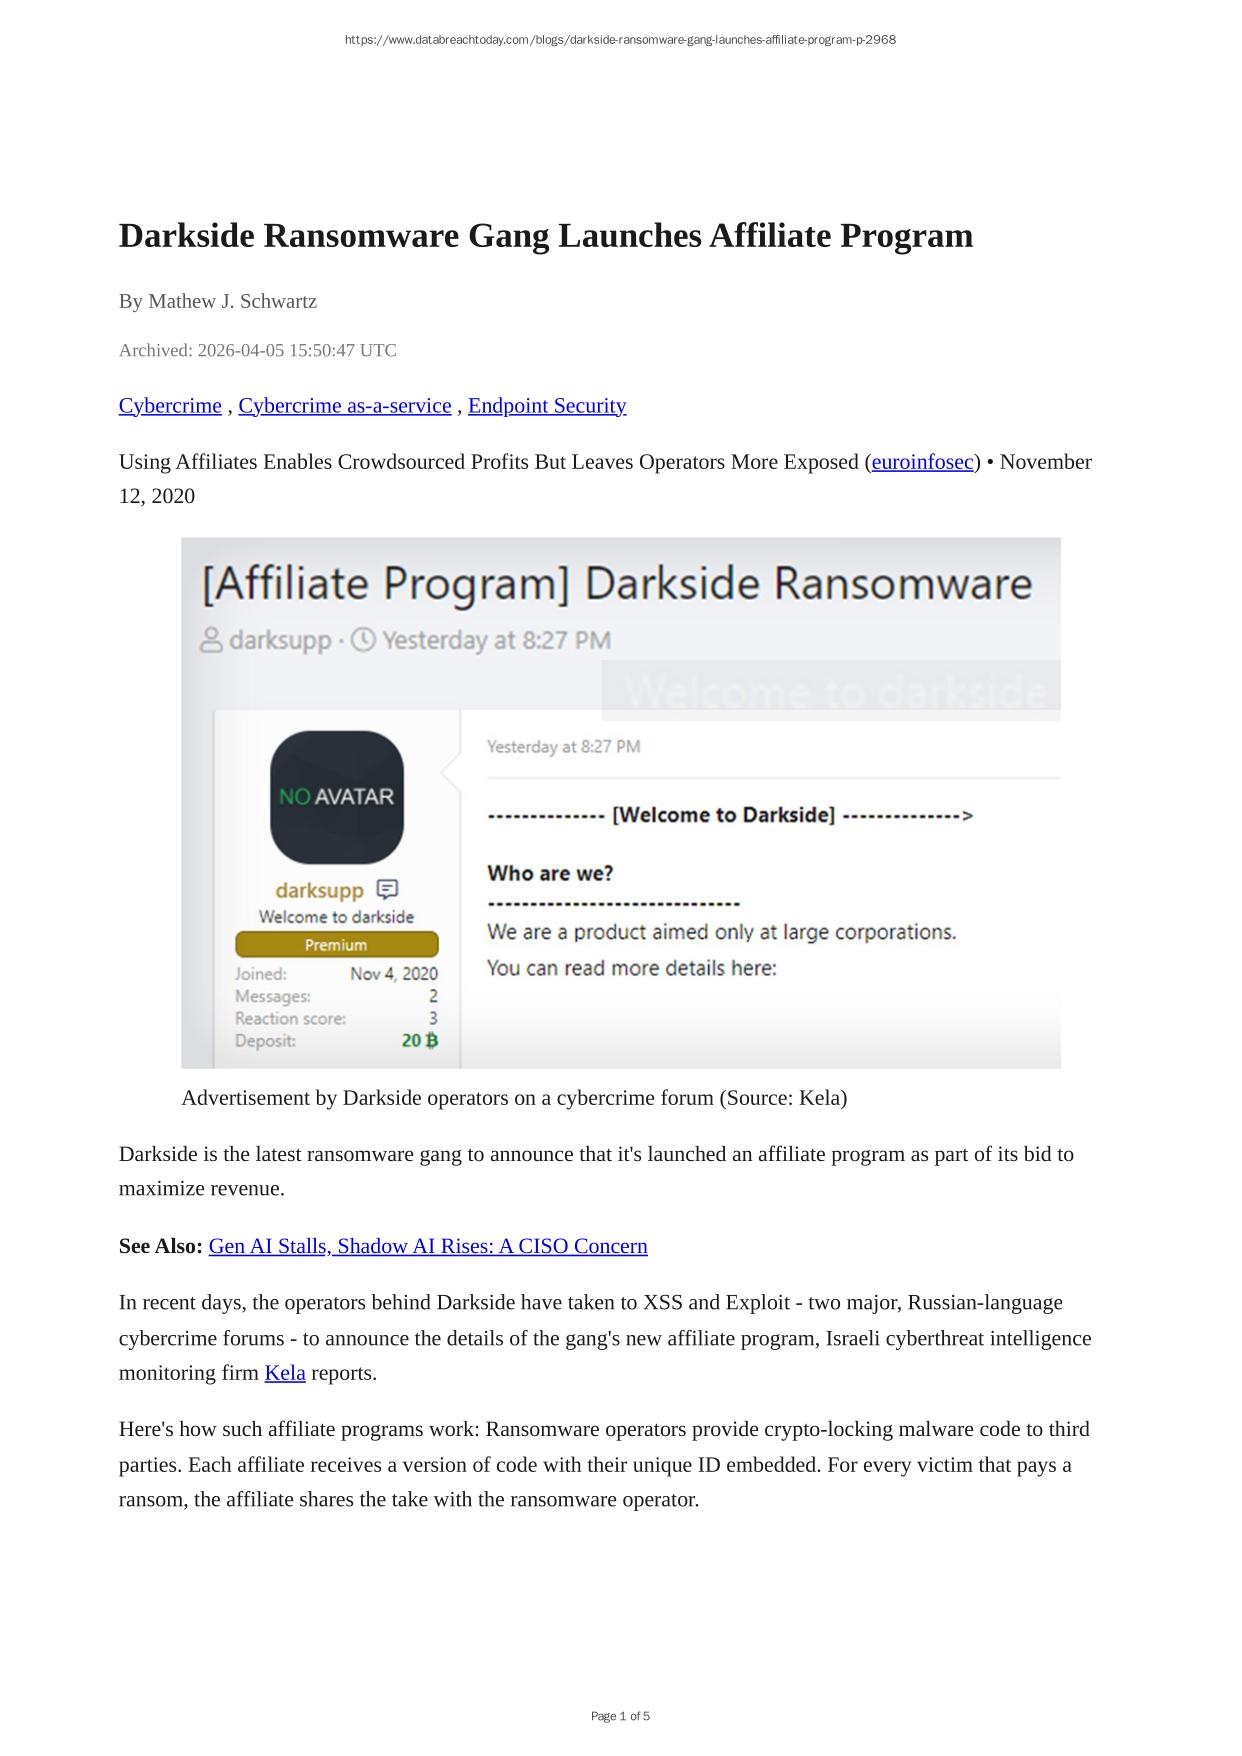
Task: Click the author name Mathew J. Schwartz
Action: coord(232,301)
